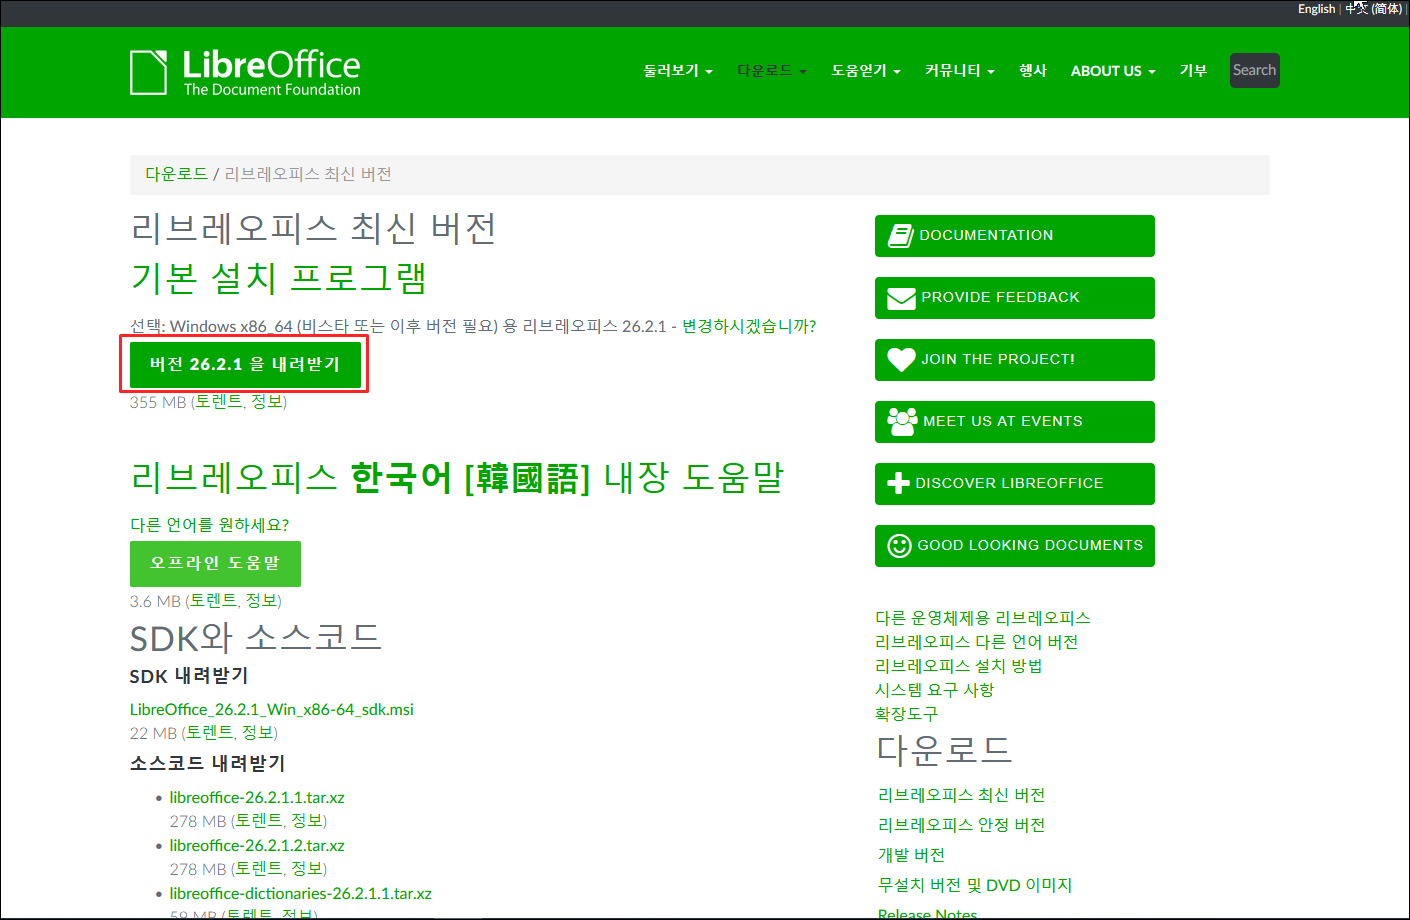Switch language to English

[x=1316, y=9]
